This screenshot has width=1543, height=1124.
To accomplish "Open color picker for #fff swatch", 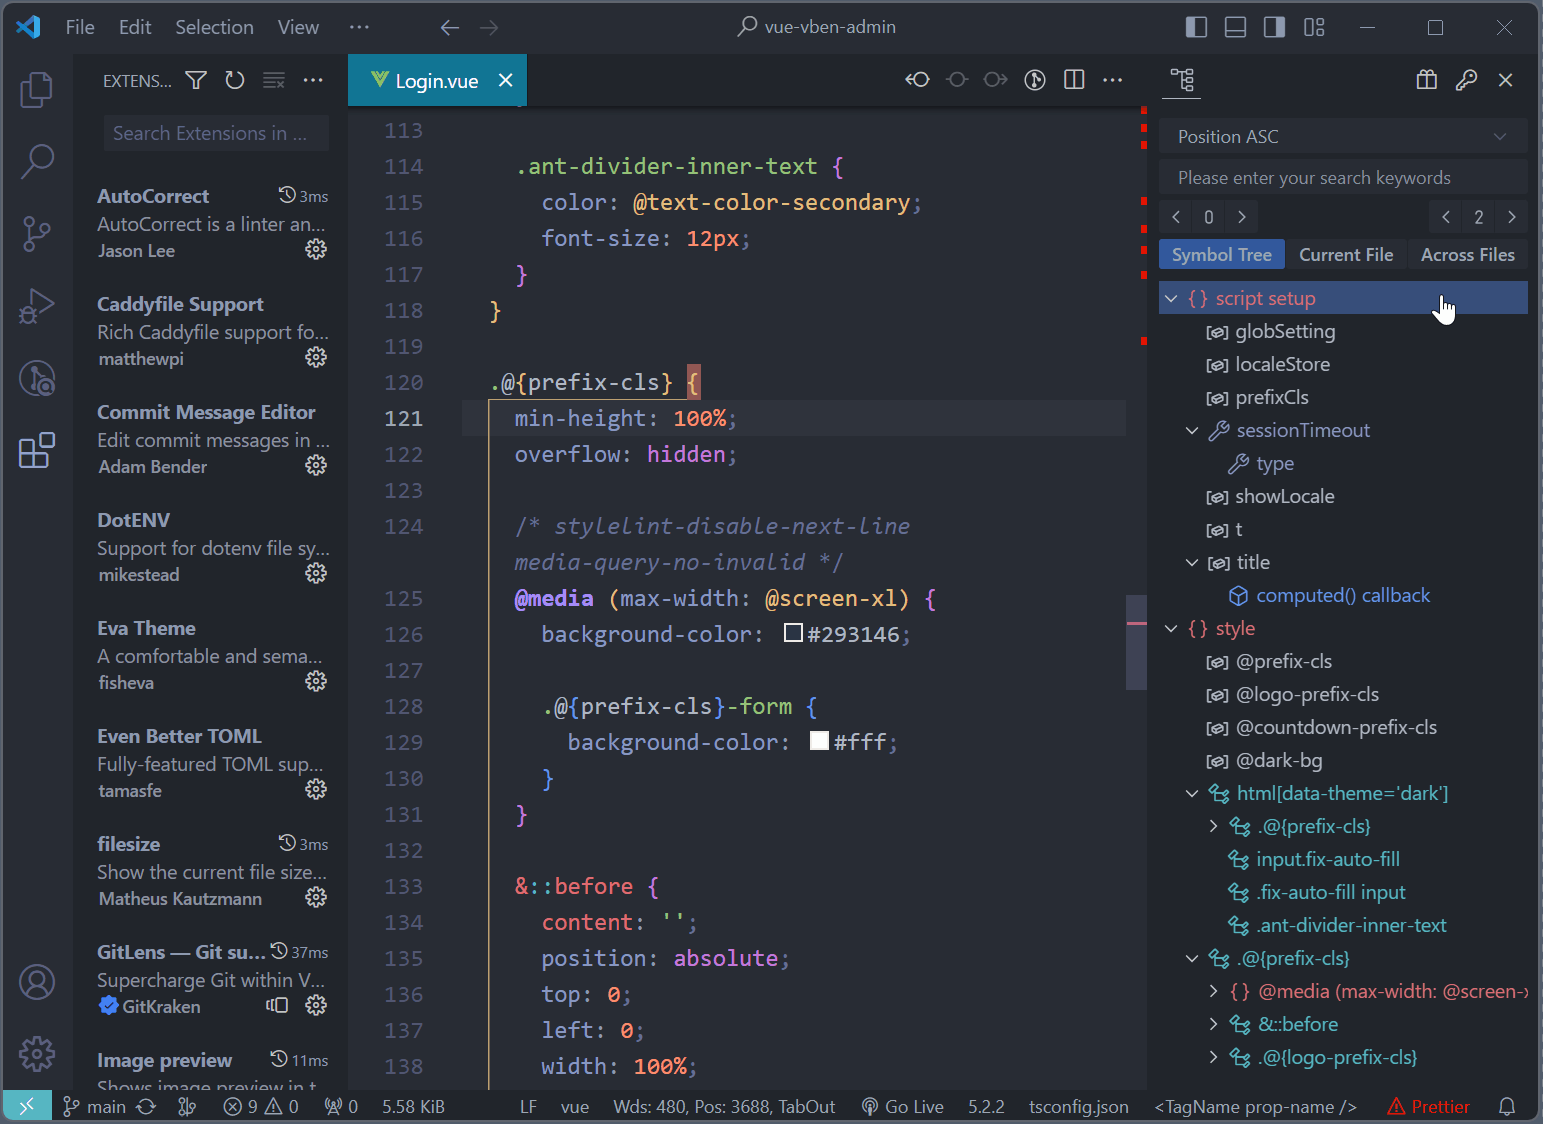I will coord(820,741).
